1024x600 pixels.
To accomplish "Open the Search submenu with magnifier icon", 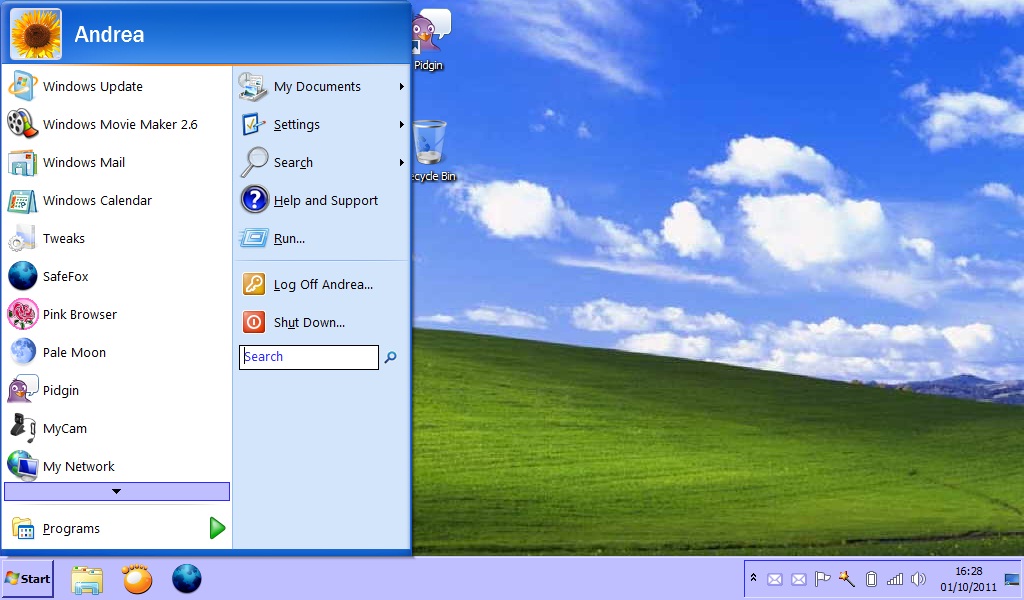I will click(322, 162).
